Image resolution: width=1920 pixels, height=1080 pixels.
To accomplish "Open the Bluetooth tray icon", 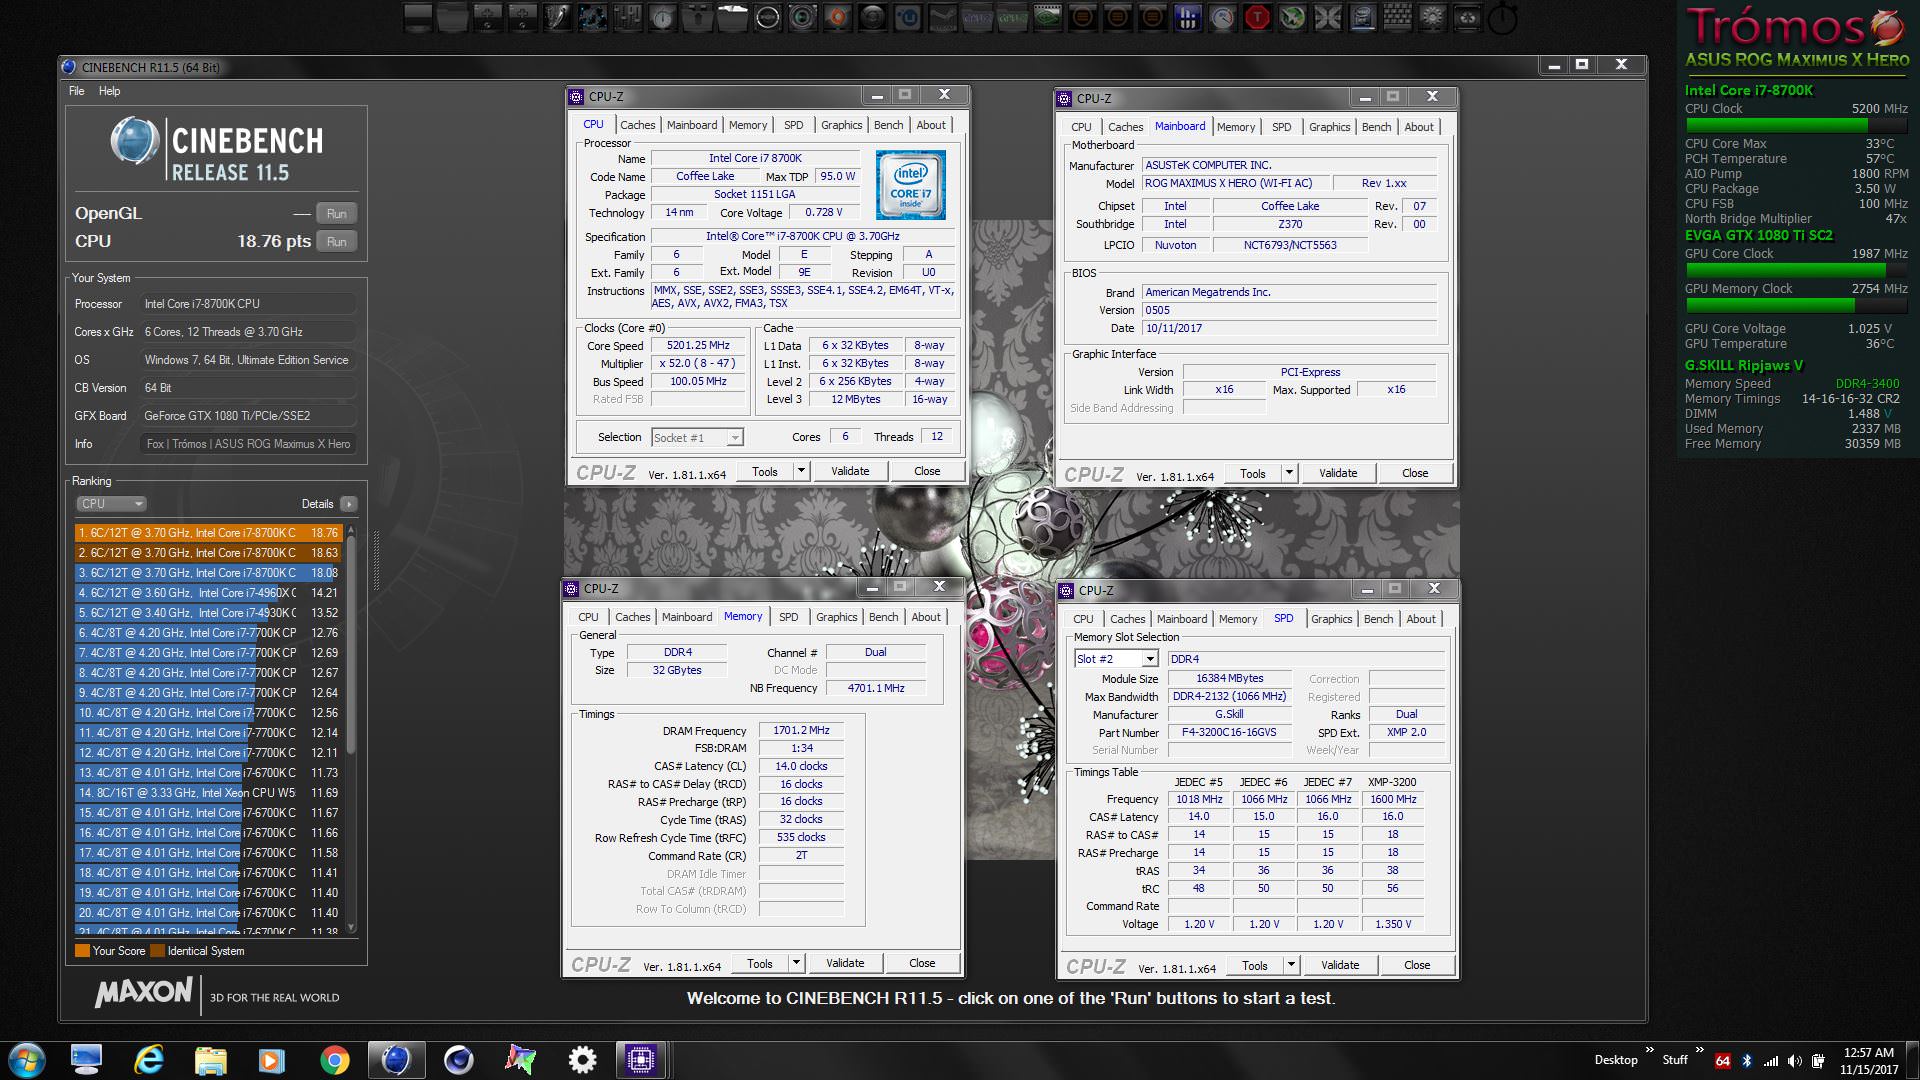I will (x=1747, y=1061).
